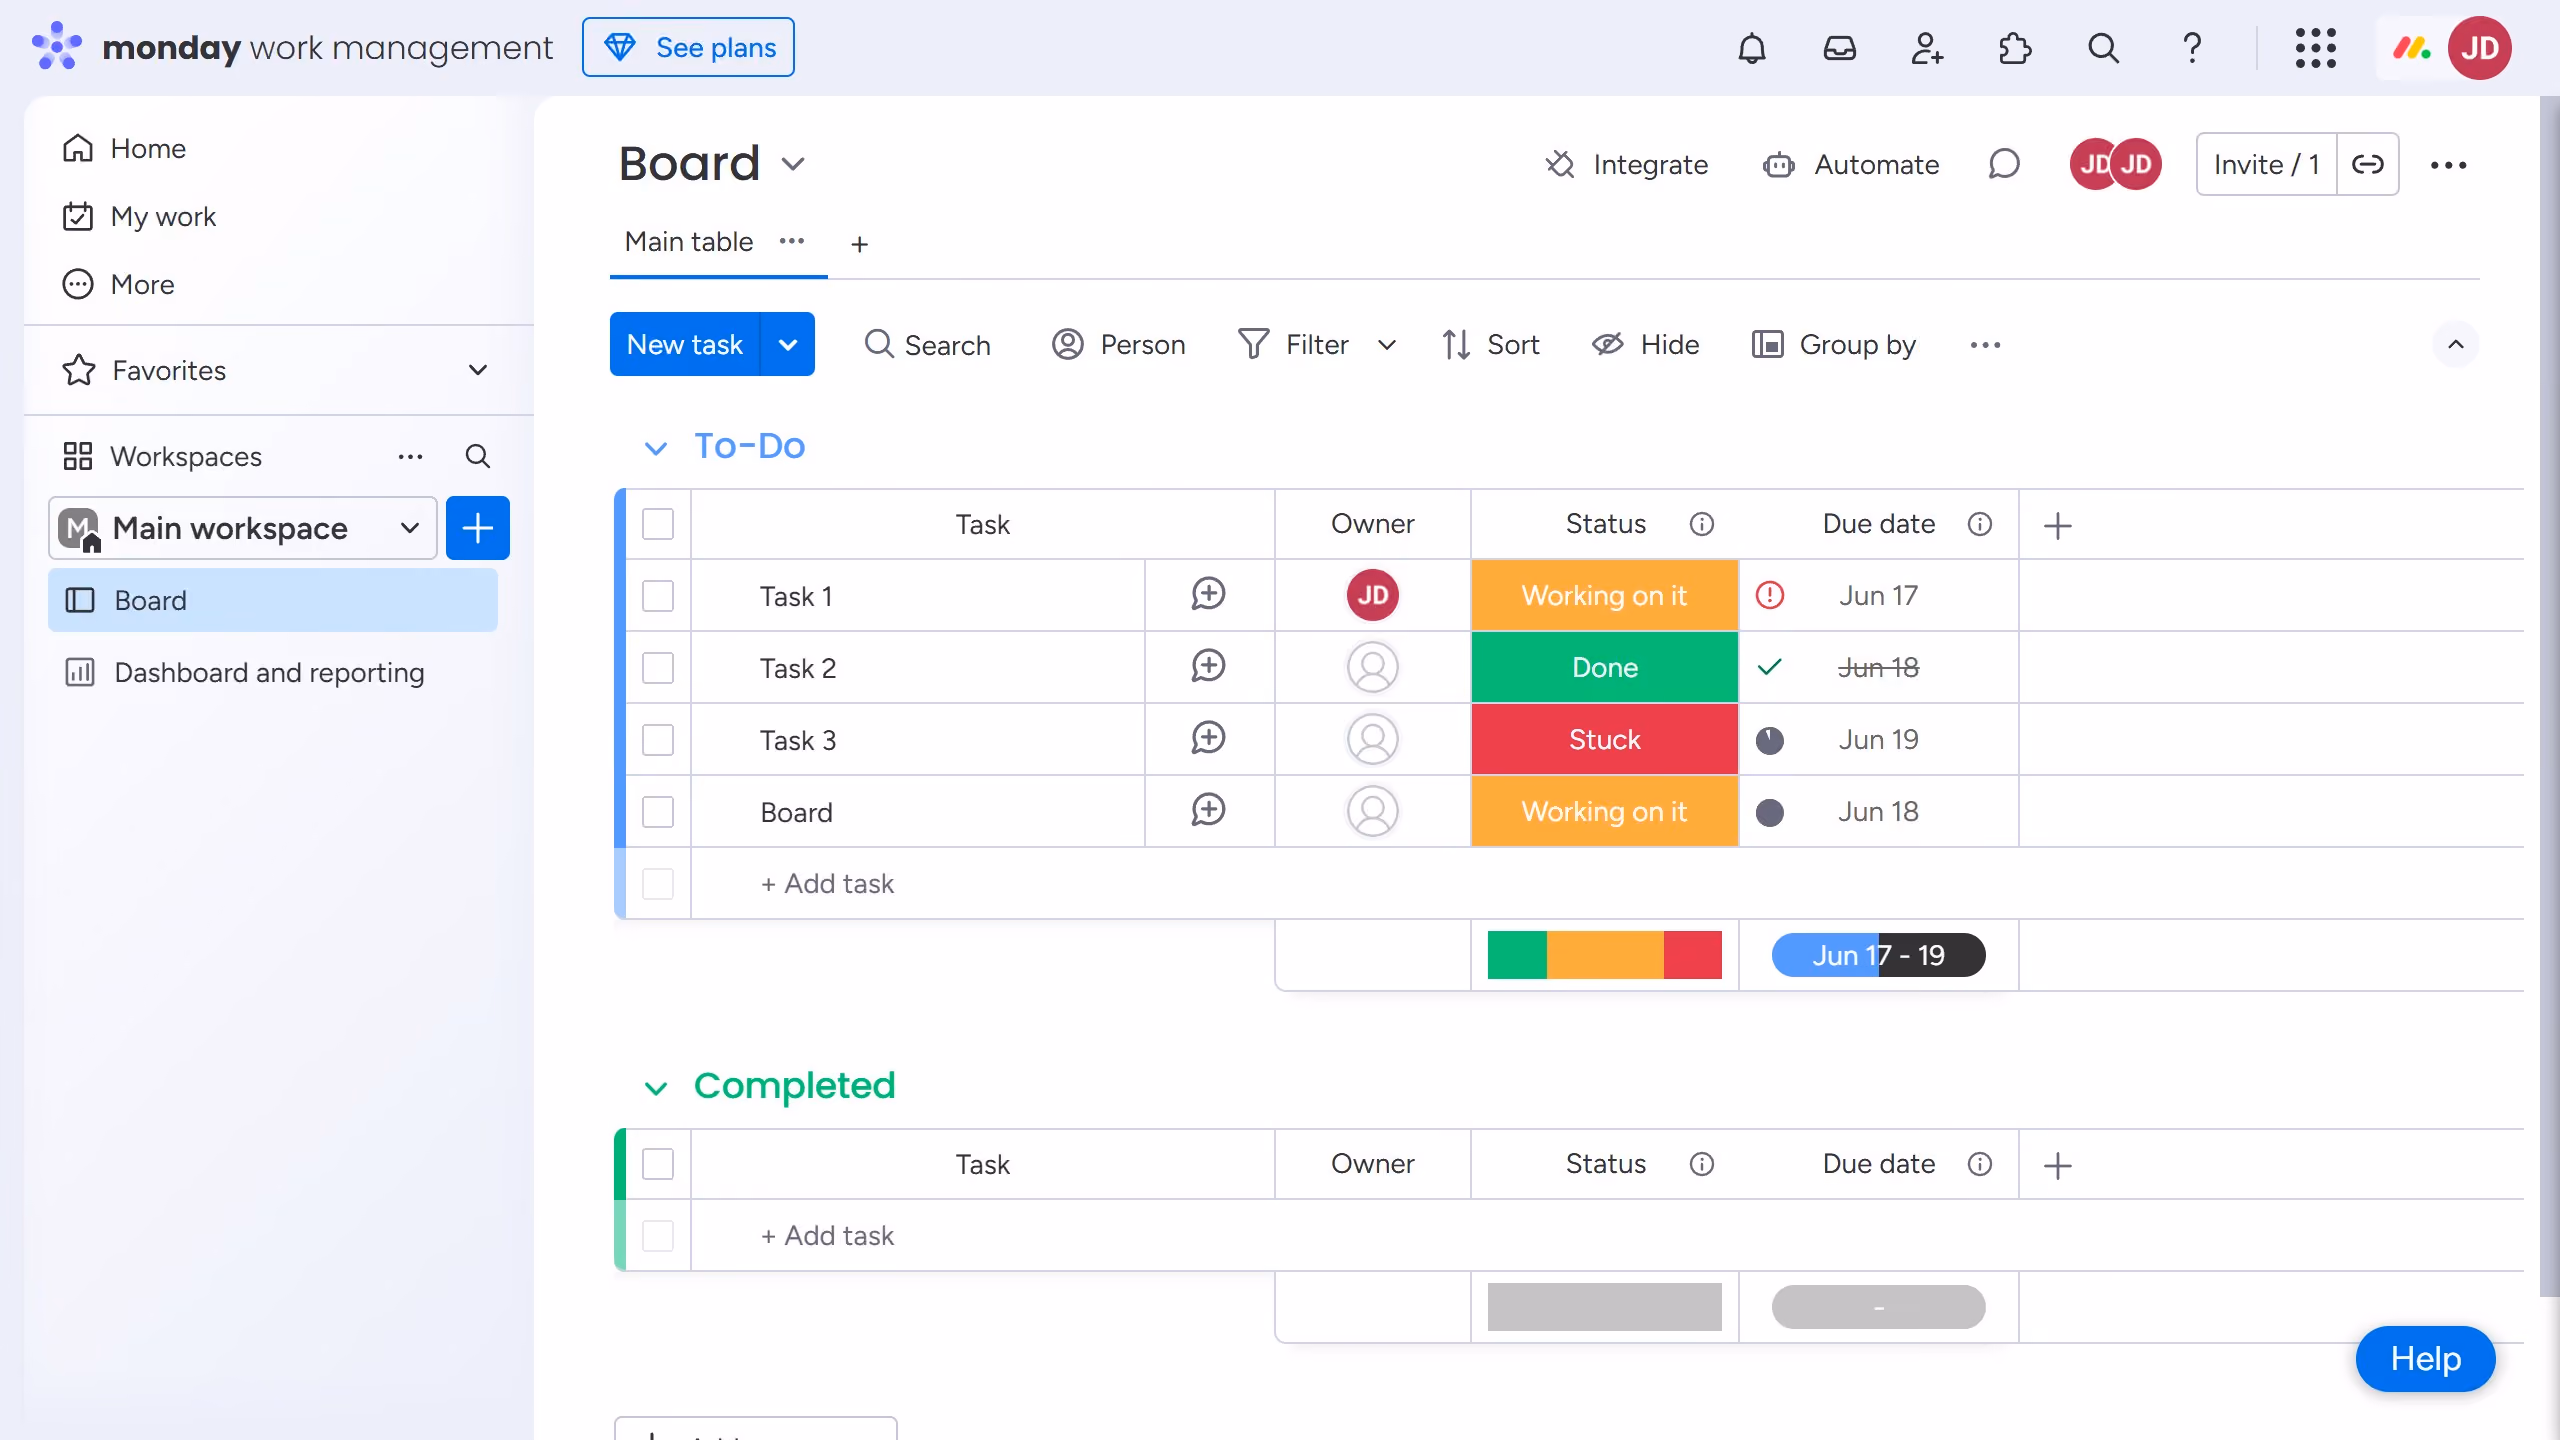2560x1440 pixels.
Task: Open the toolbar more options dots
Action: (1985, 345)
